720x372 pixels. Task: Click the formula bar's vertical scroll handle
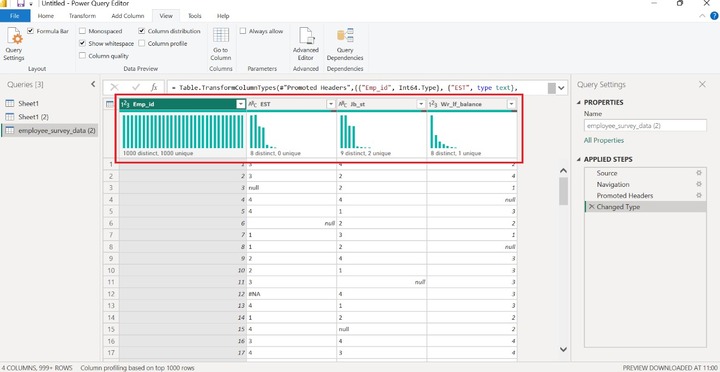[x=551, y=88]
